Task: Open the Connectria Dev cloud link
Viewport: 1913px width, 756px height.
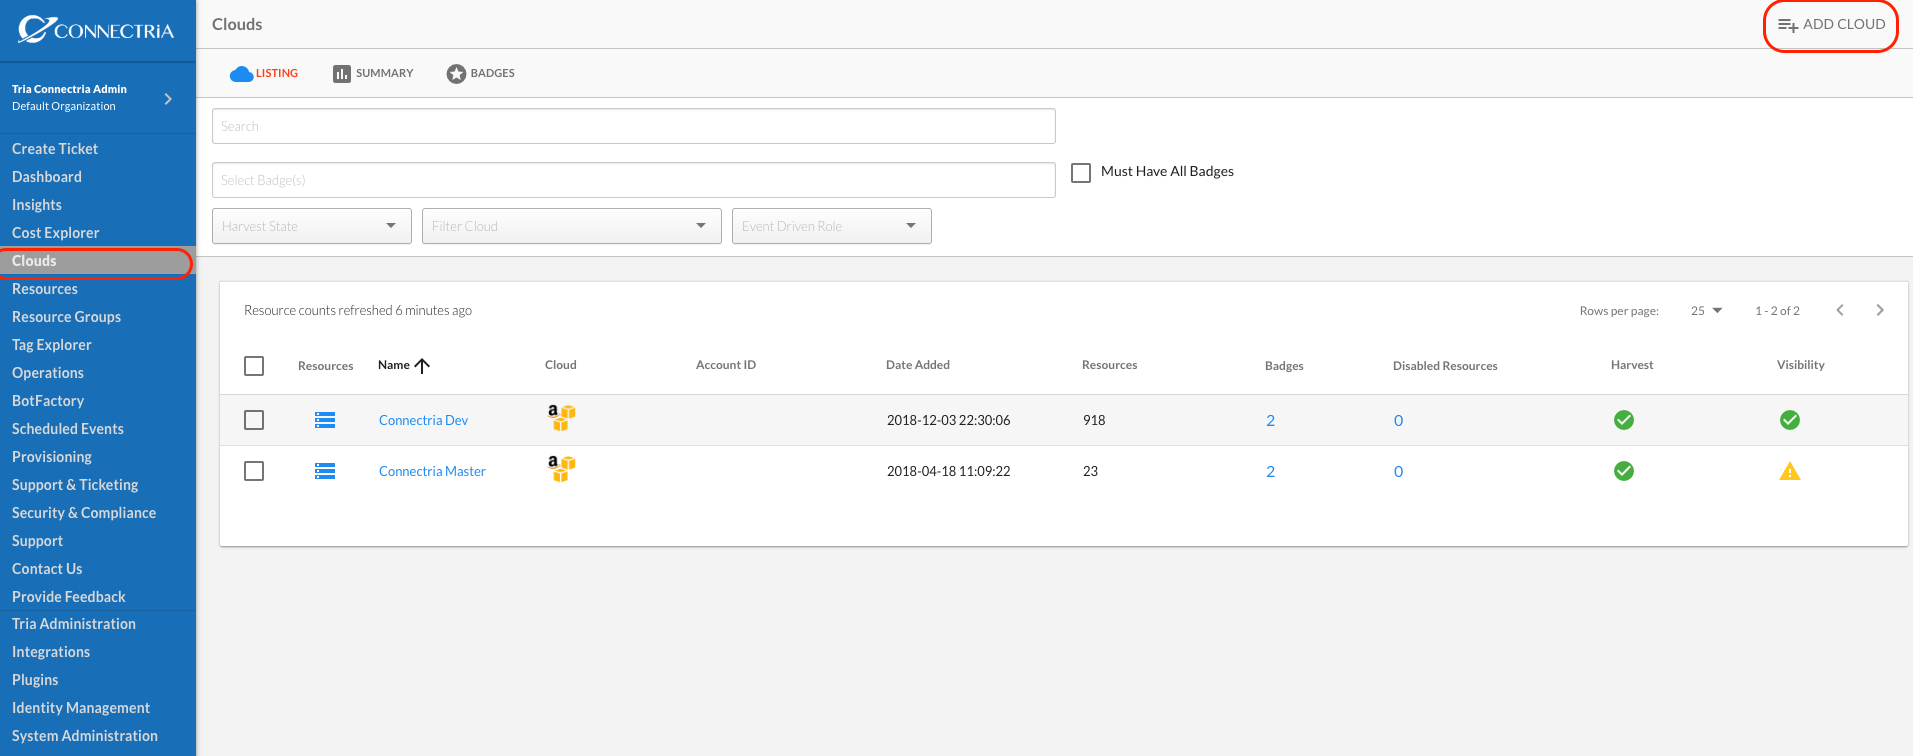Action: [423, 420]
